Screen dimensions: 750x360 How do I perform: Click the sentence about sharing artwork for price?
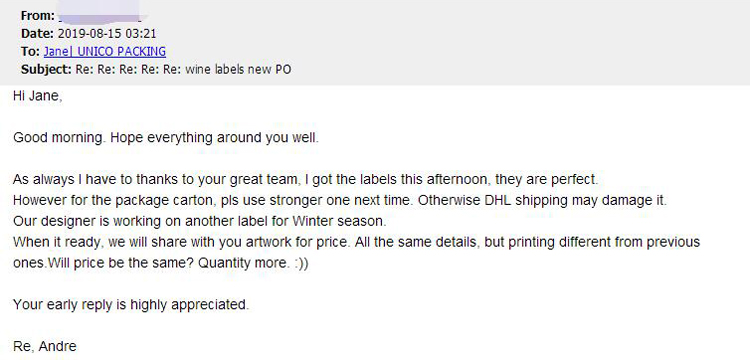(x=183, y=242)
